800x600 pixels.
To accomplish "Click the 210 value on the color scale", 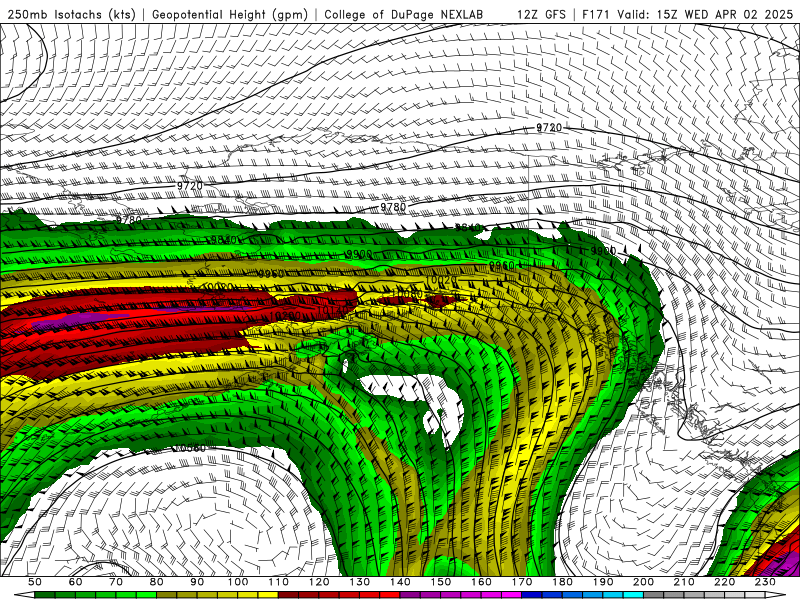I will [x=684, y=582].
